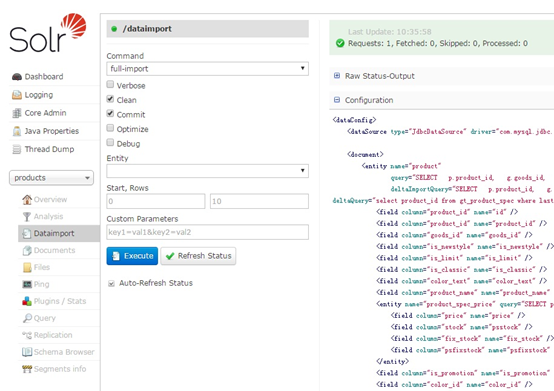Open the Overview section
The width and height of the screenshot is (554, 391).
coord(51,200)
